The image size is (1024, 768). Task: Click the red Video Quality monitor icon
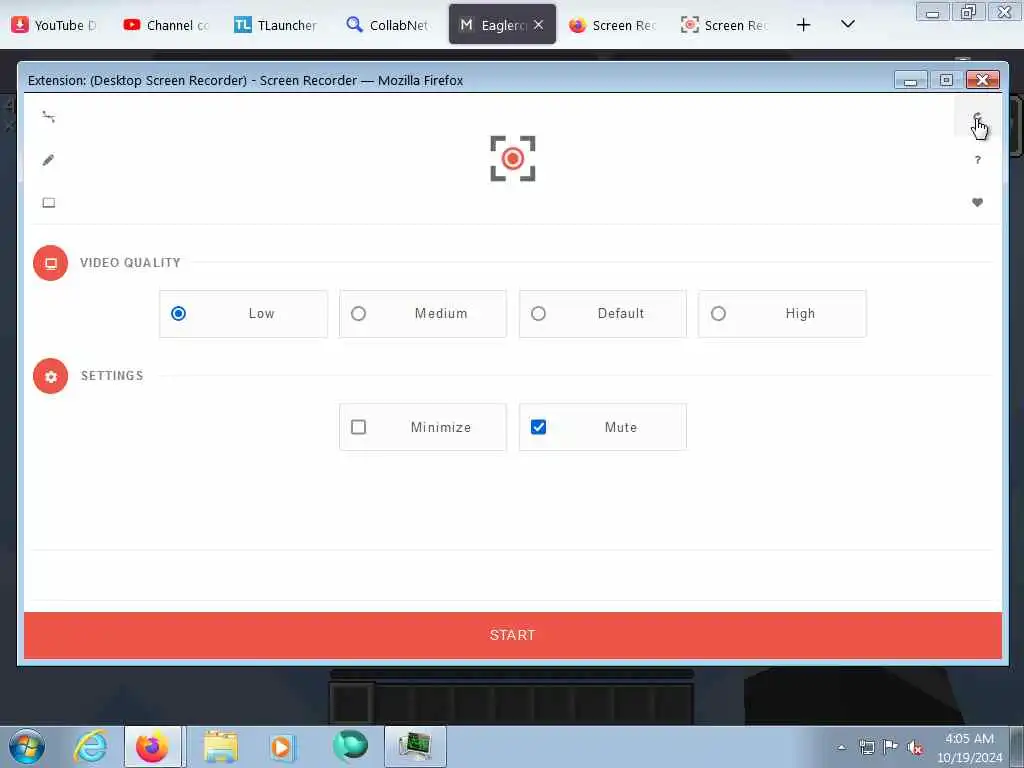(50, 263)
